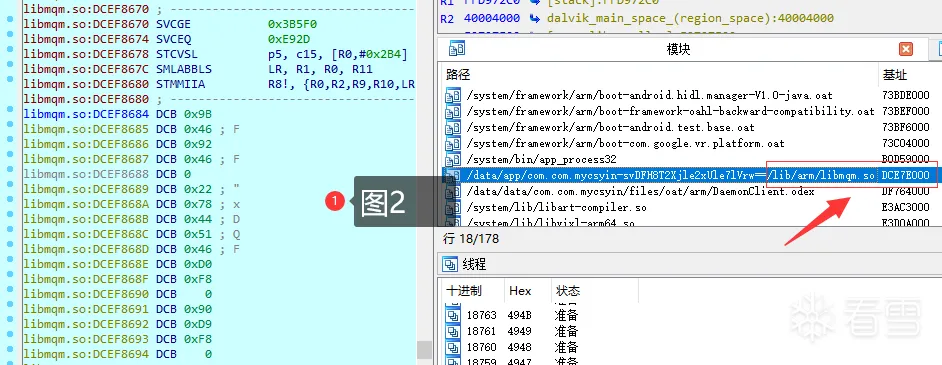This screenshot has height=365, width=942.
Task: Click disassembly view vertical scrollbar thumb
Action: (425, 349)
